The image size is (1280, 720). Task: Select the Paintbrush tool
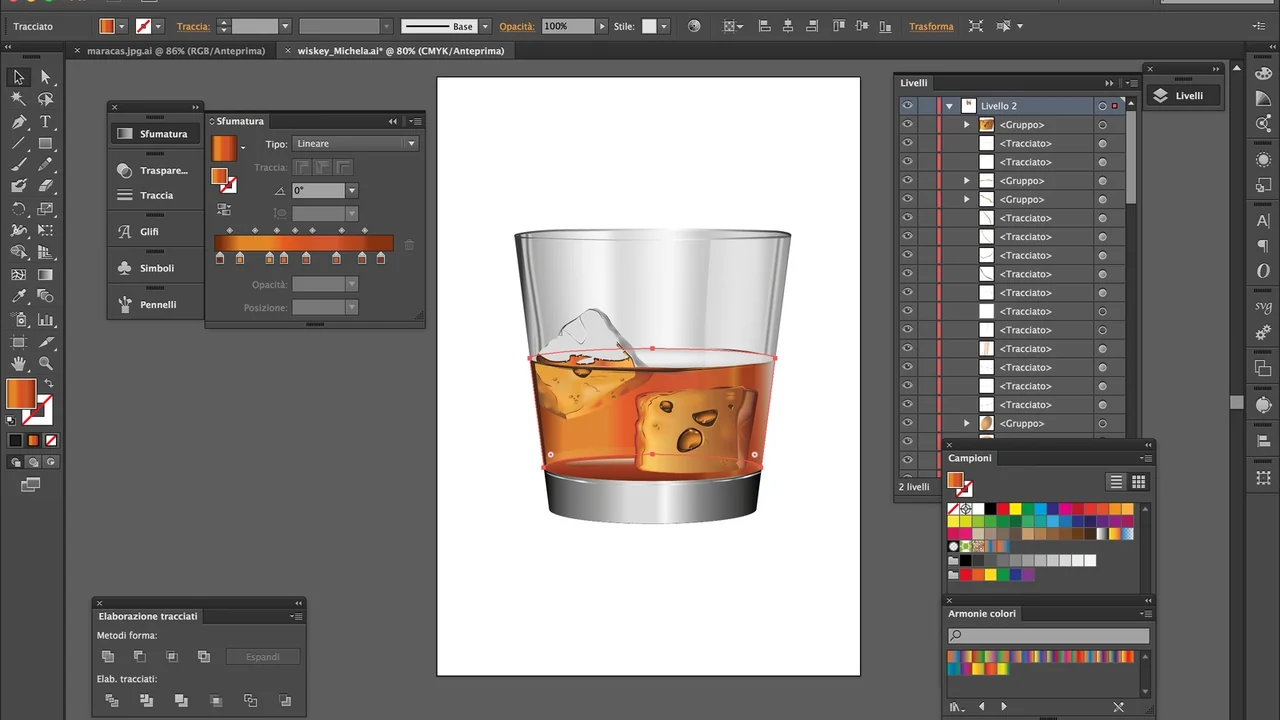(19, 165)
